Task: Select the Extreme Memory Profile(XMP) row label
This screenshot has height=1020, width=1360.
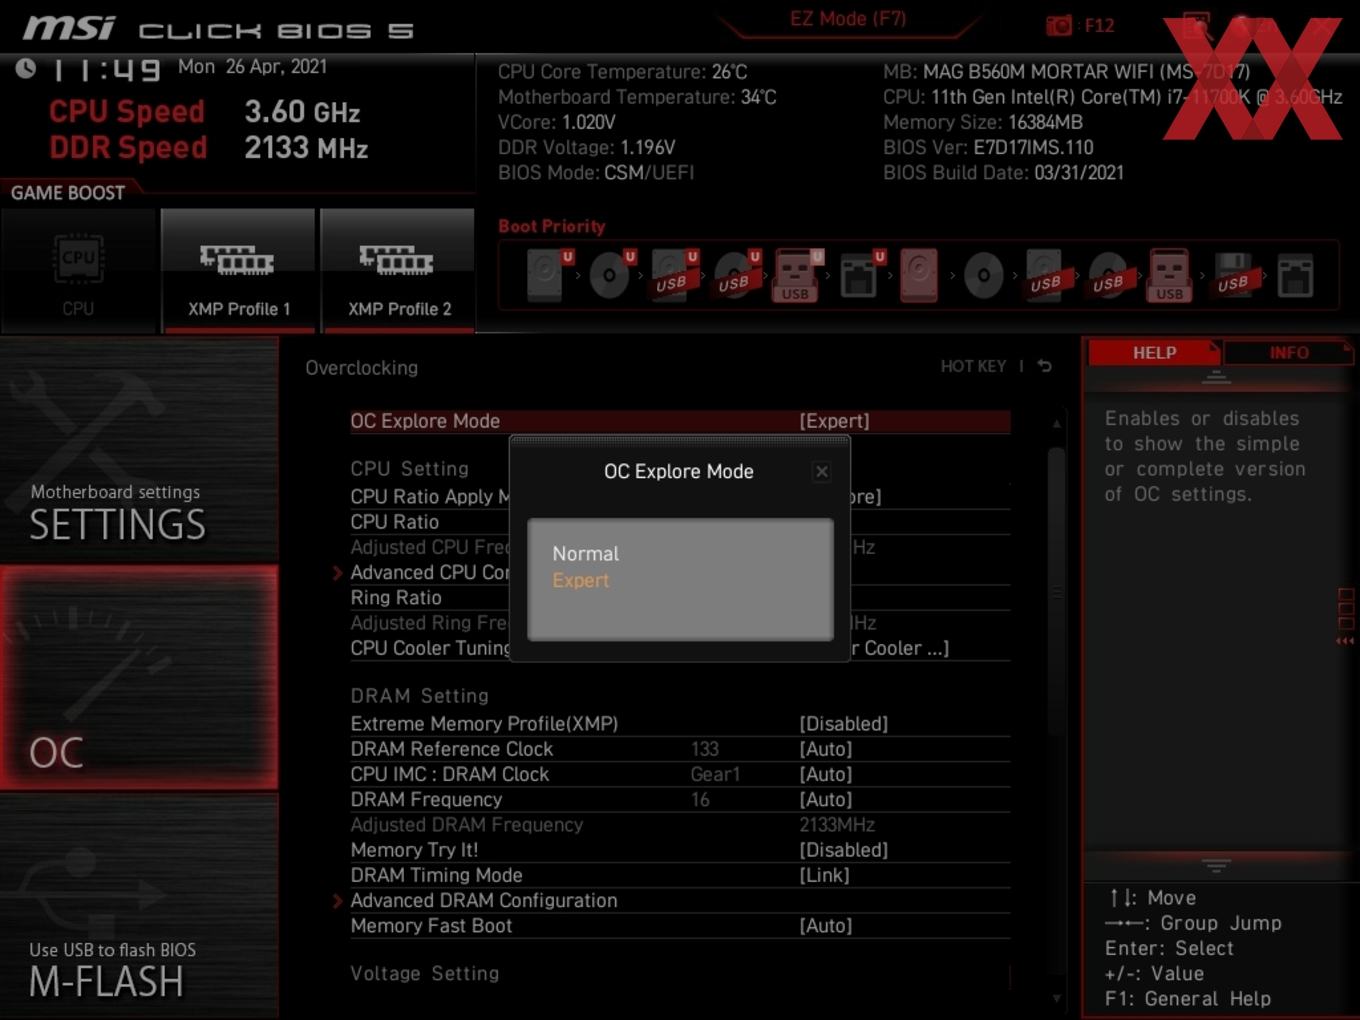Action: click(x=484, y=723)
